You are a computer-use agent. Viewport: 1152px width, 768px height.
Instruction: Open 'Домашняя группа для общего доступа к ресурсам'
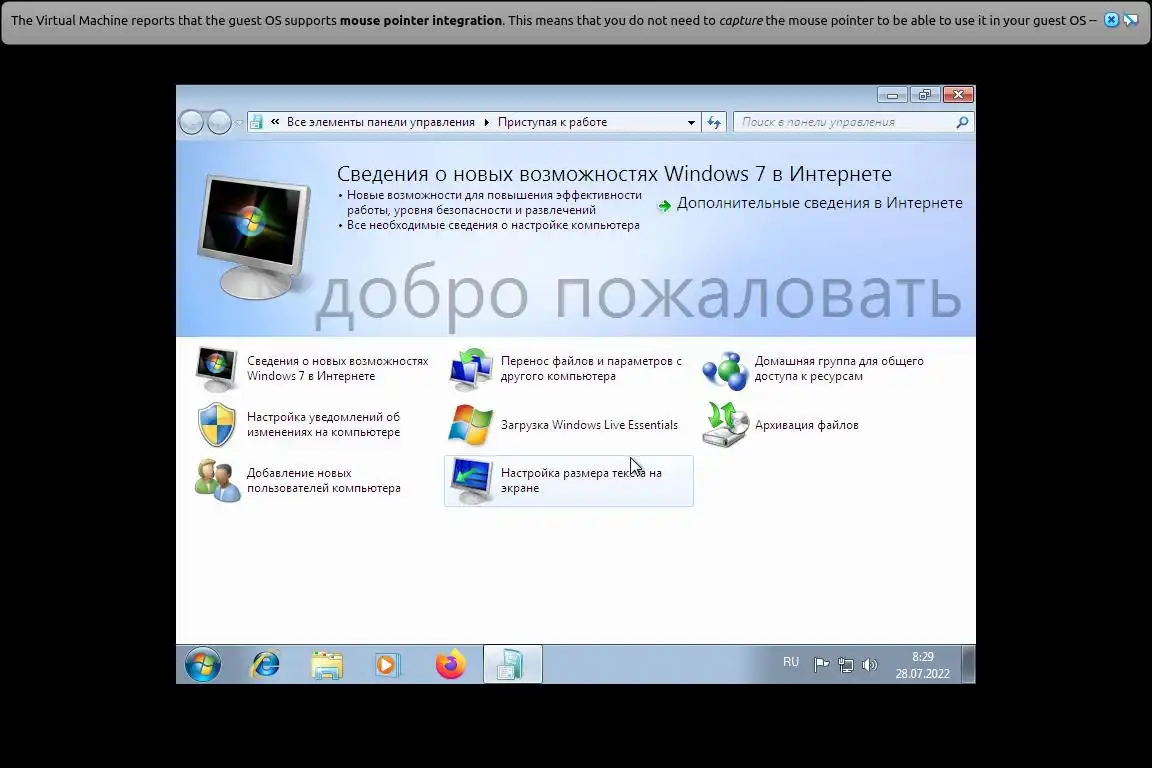point(839,368)
